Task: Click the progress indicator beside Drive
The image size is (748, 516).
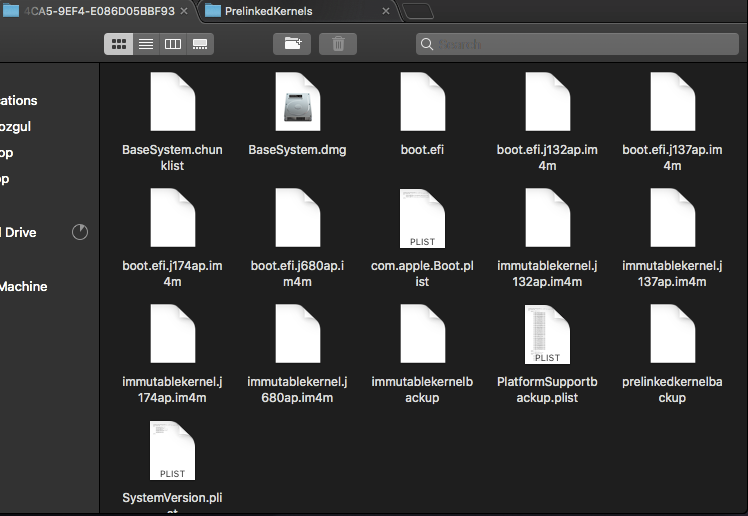Action: [x=80, y=232]
